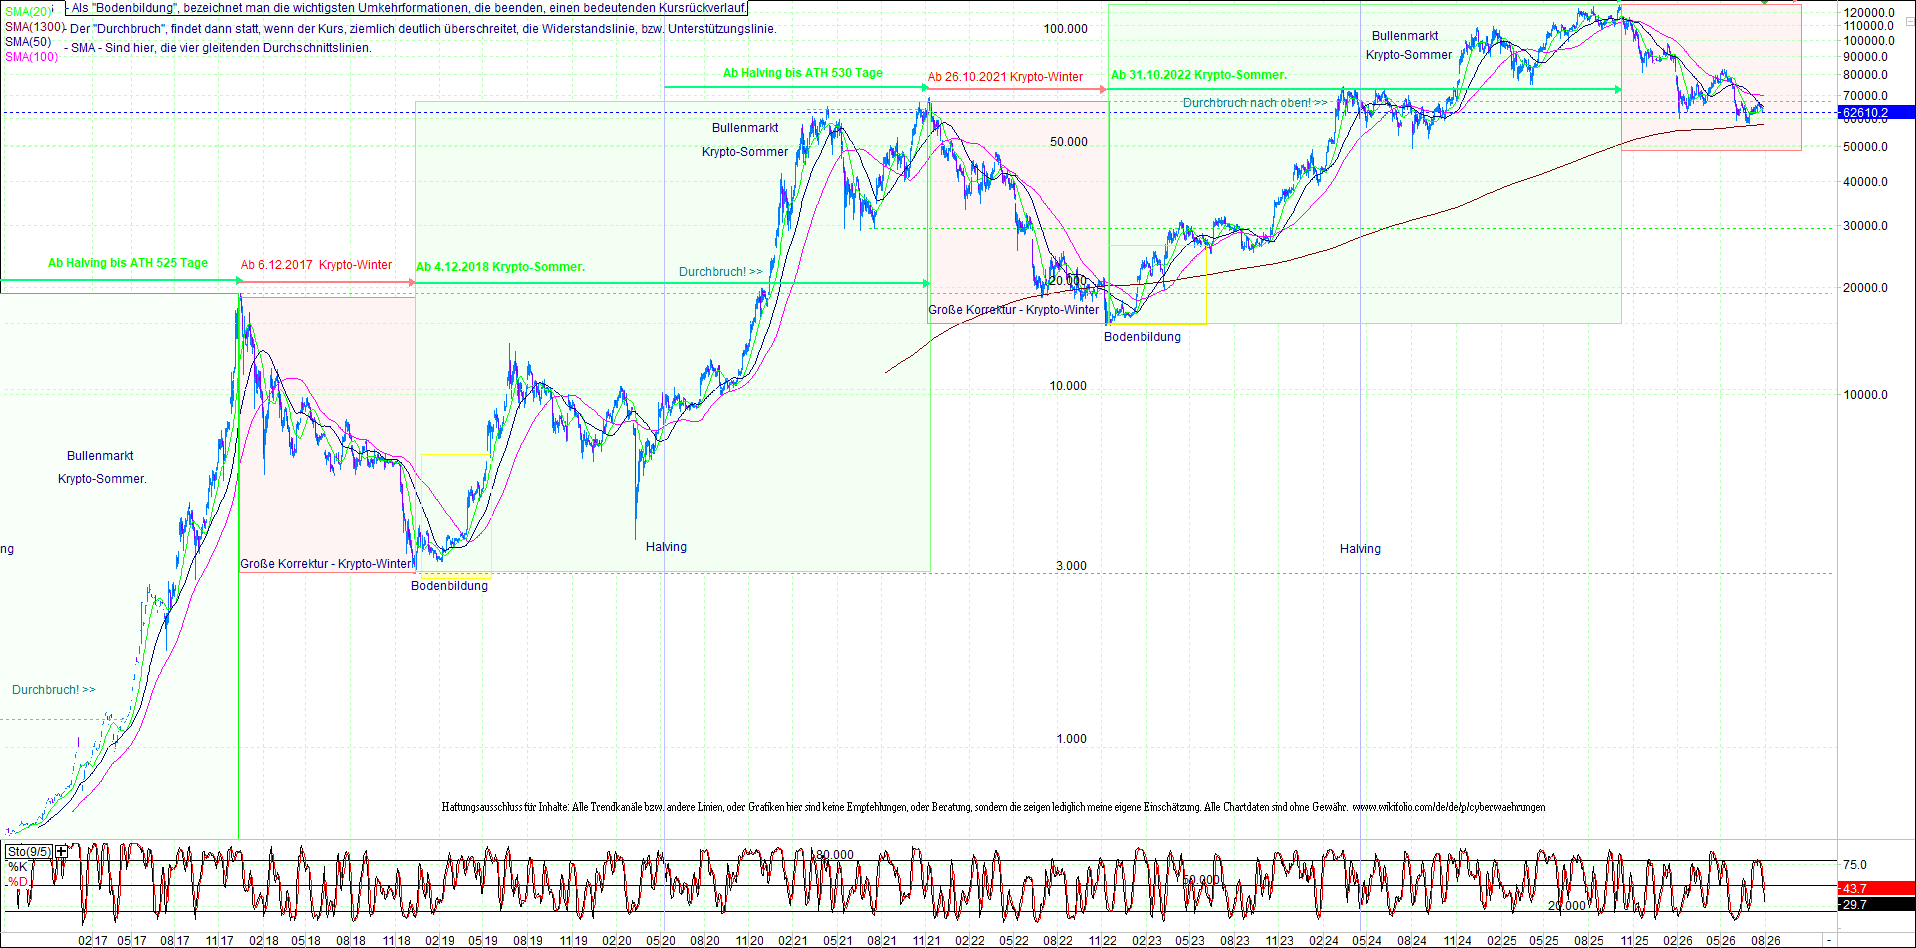Click the 30000.0 price axis label

(x=1866, y=226)
